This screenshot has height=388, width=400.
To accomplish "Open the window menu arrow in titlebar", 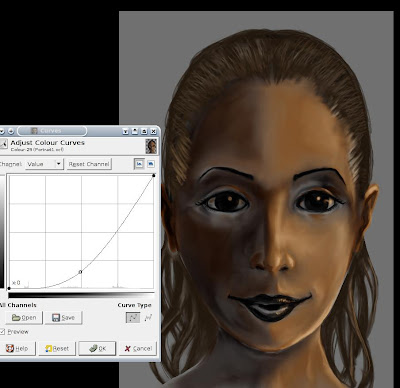I will (2, 131).
